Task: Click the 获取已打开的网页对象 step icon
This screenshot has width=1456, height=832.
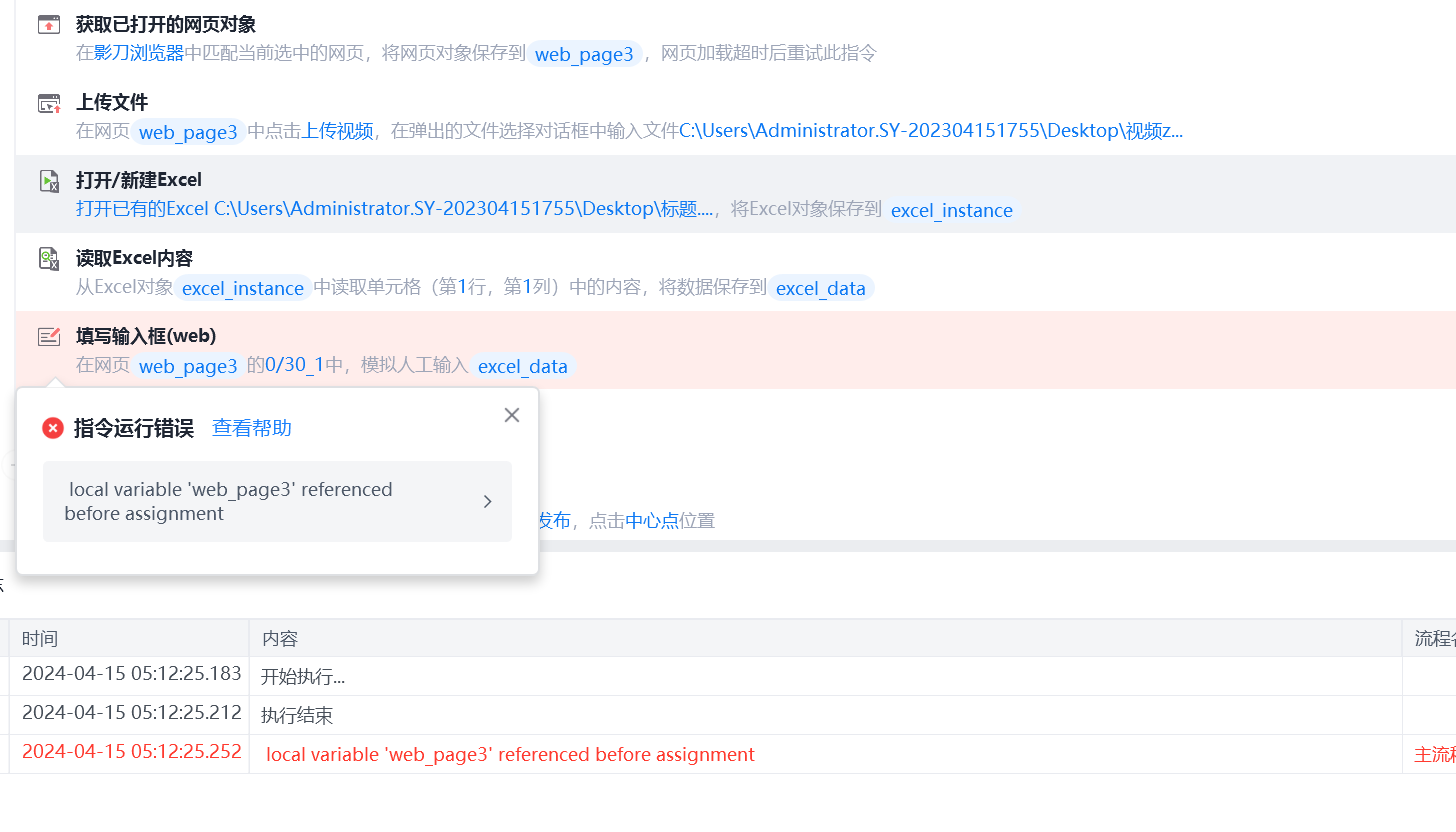Action: point(49,25)
